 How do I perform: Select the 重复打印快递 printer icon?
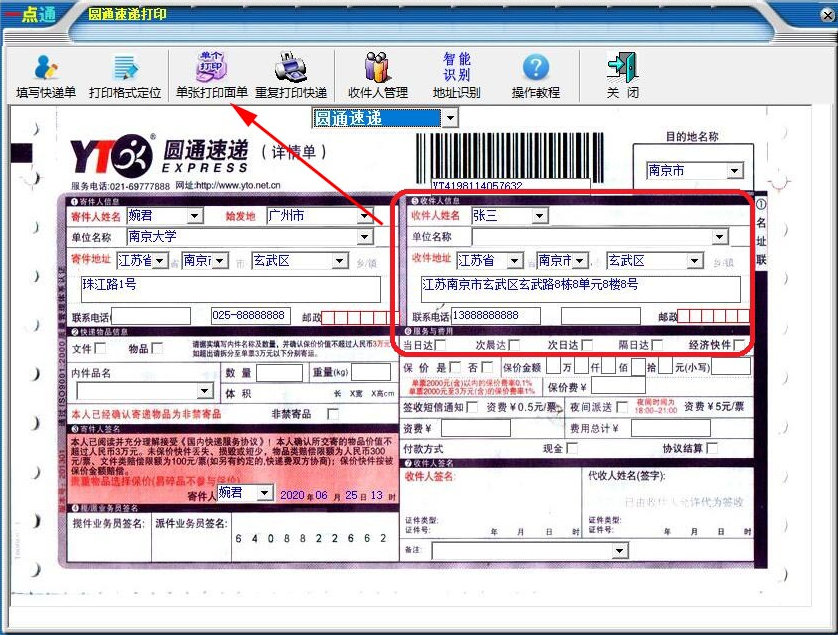[x=291, y=75]
